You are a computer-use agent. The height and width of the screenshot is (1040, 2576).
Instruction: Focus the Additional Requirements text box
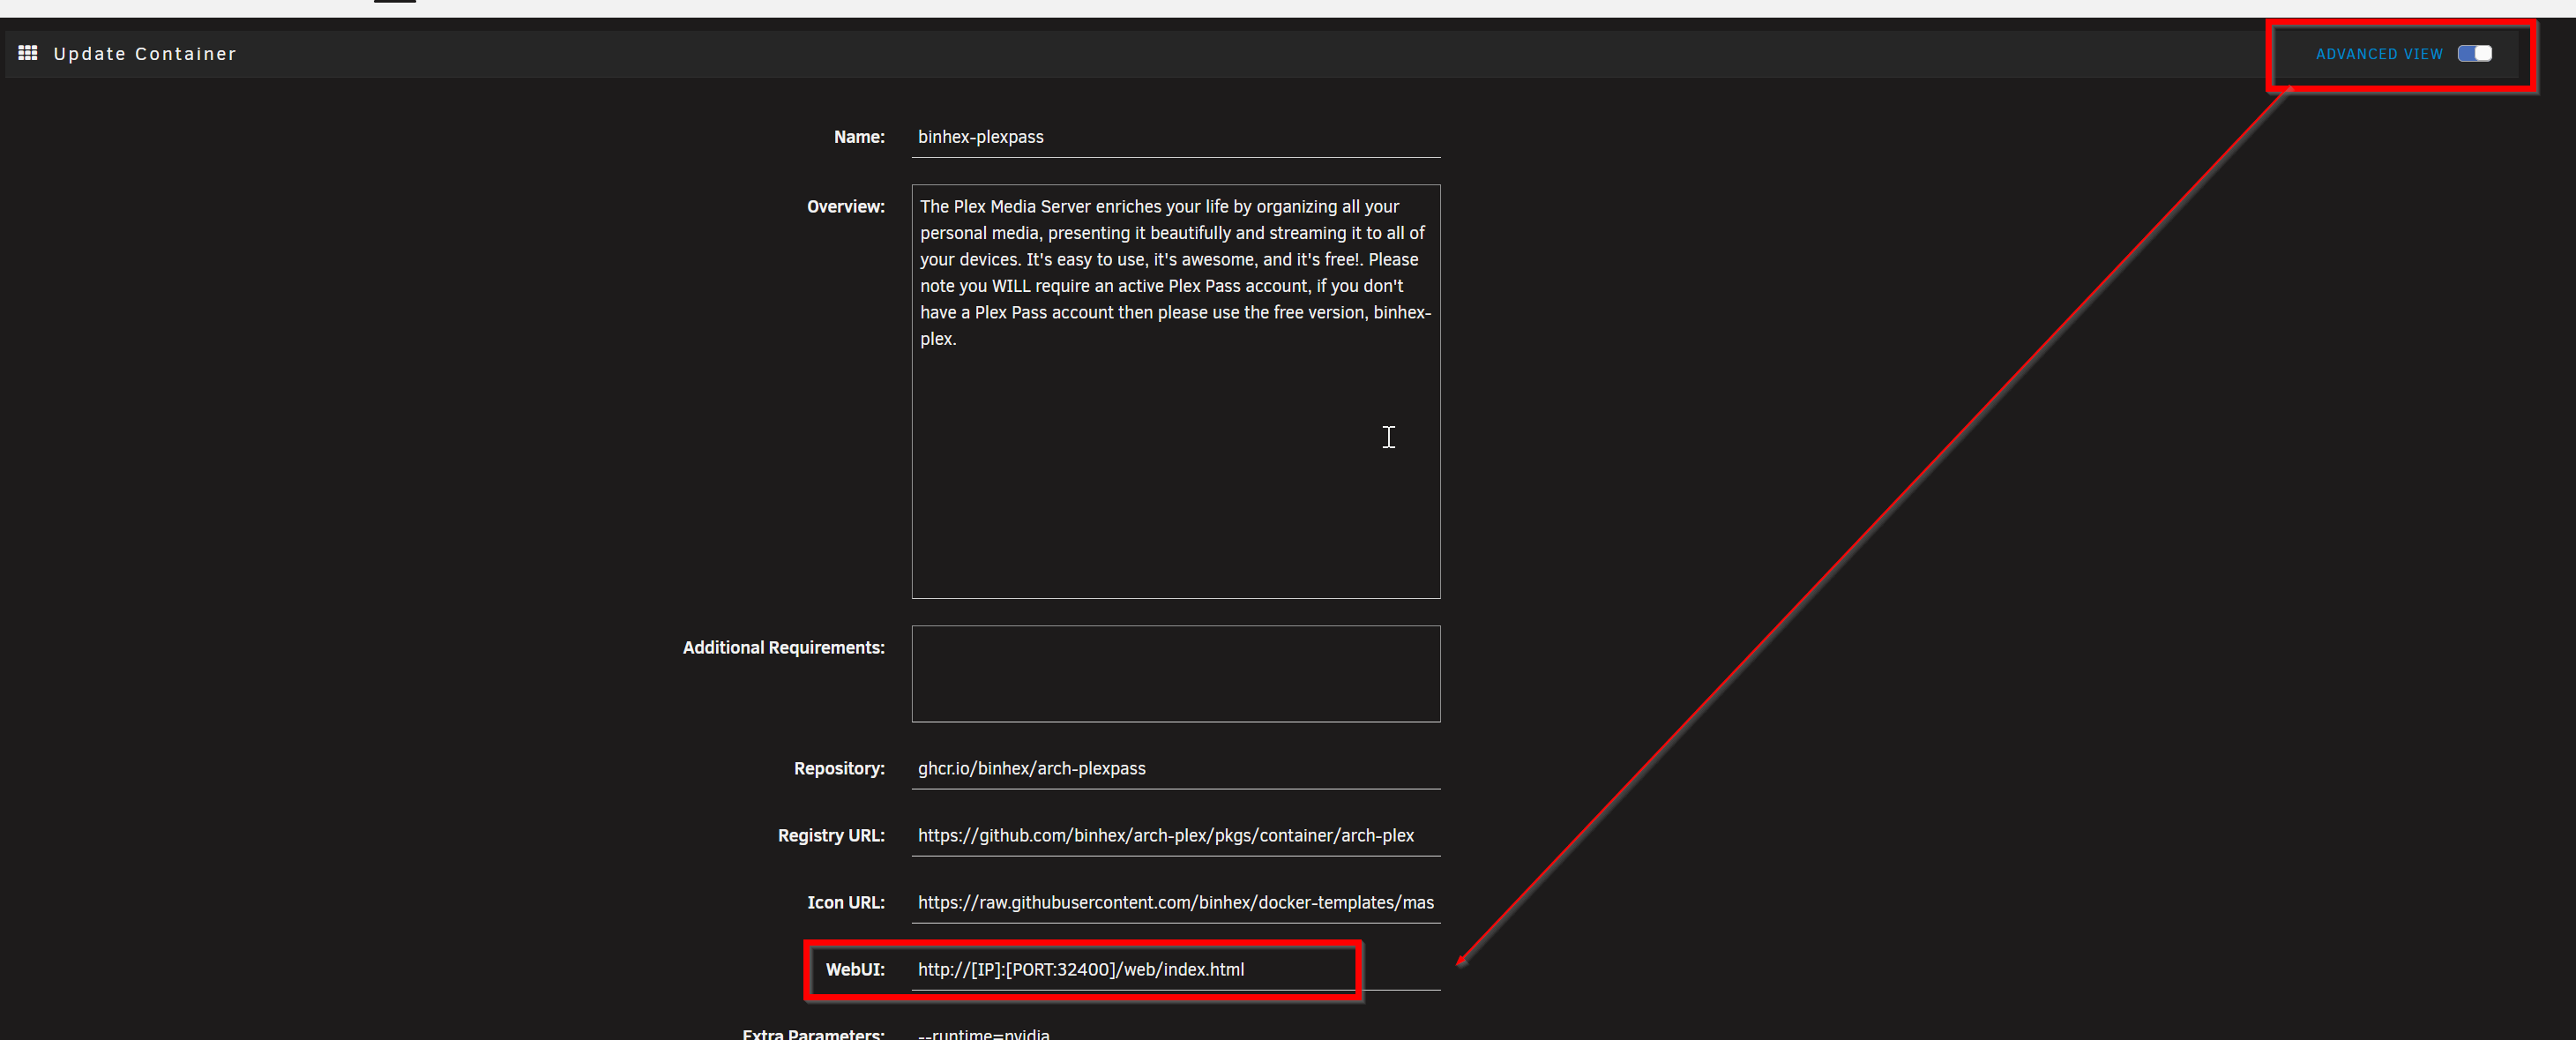pyautogui.click(x=1175, y=674)
